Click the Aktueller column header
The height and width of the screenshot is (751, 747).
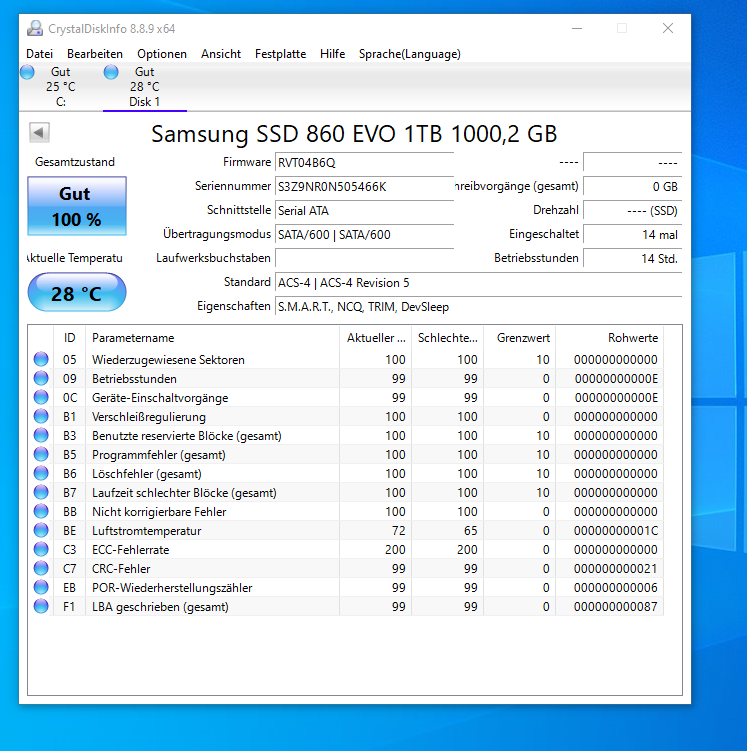(375, 338)
